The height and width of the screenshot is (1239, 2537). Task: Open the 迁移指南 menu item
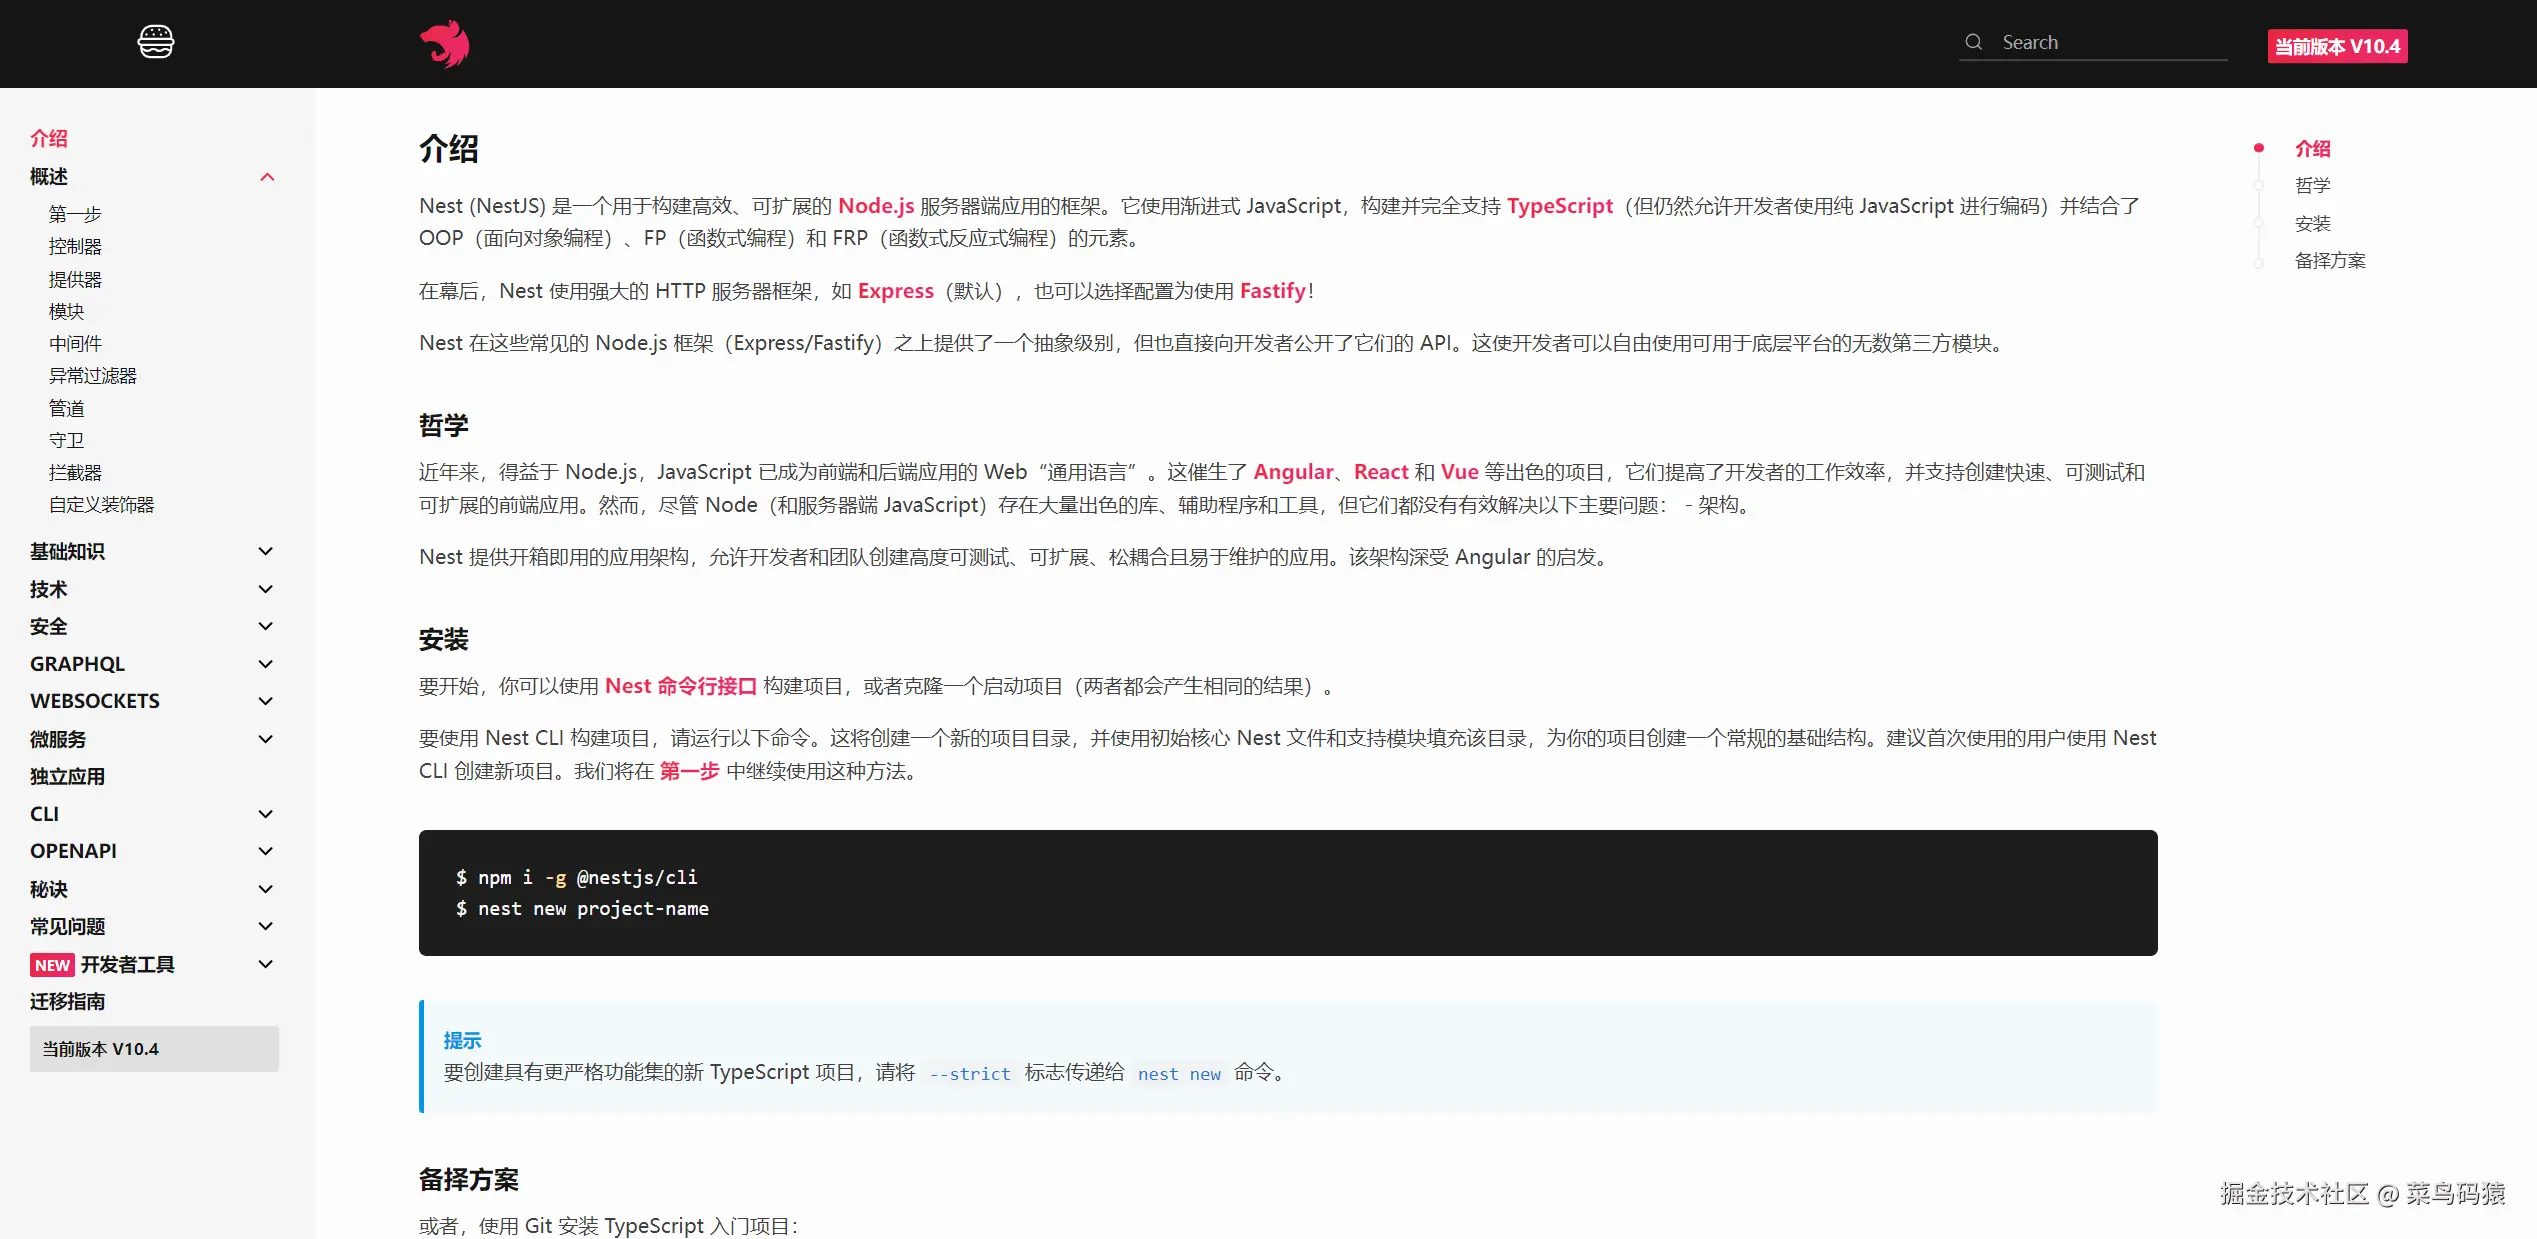(67, 1001)
